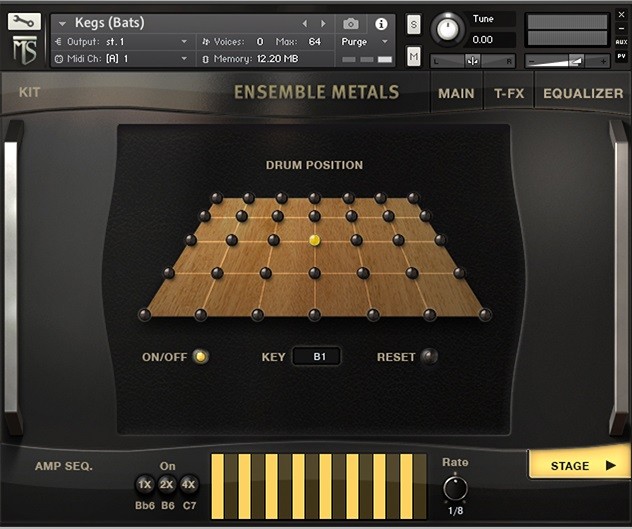This screenshot has height=529, width=632.
Task: Select node directly below yellow node
Action: tap(314, 273)
